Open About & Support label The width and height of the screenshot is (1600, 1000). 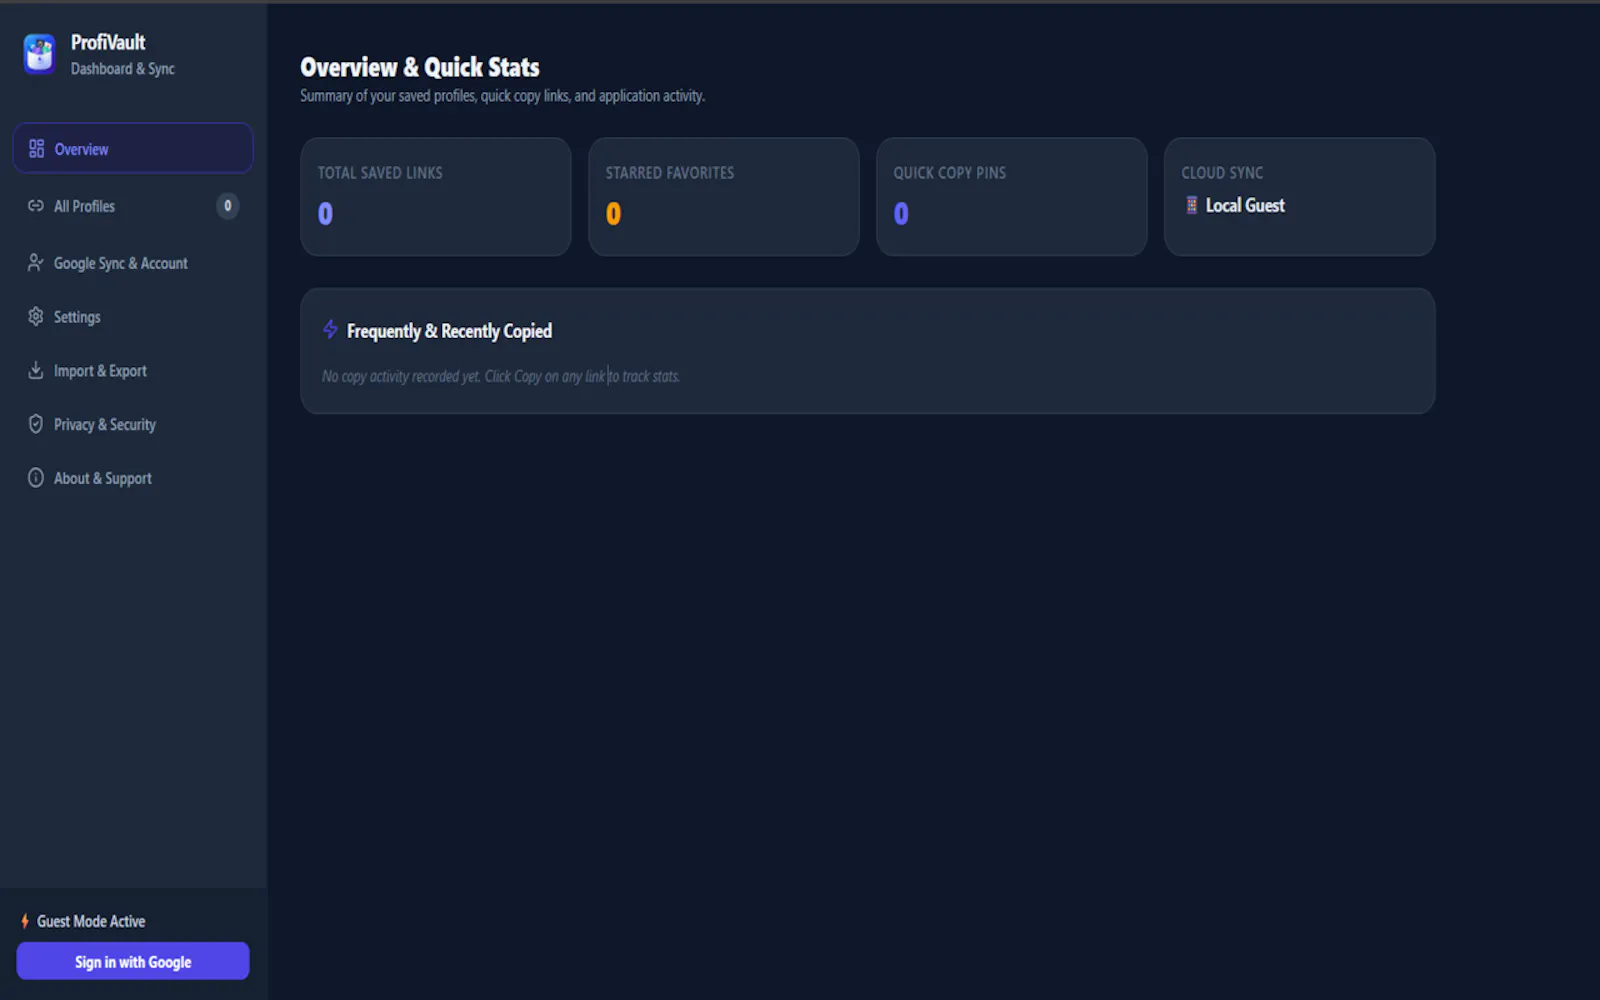[x=103, y=479]
